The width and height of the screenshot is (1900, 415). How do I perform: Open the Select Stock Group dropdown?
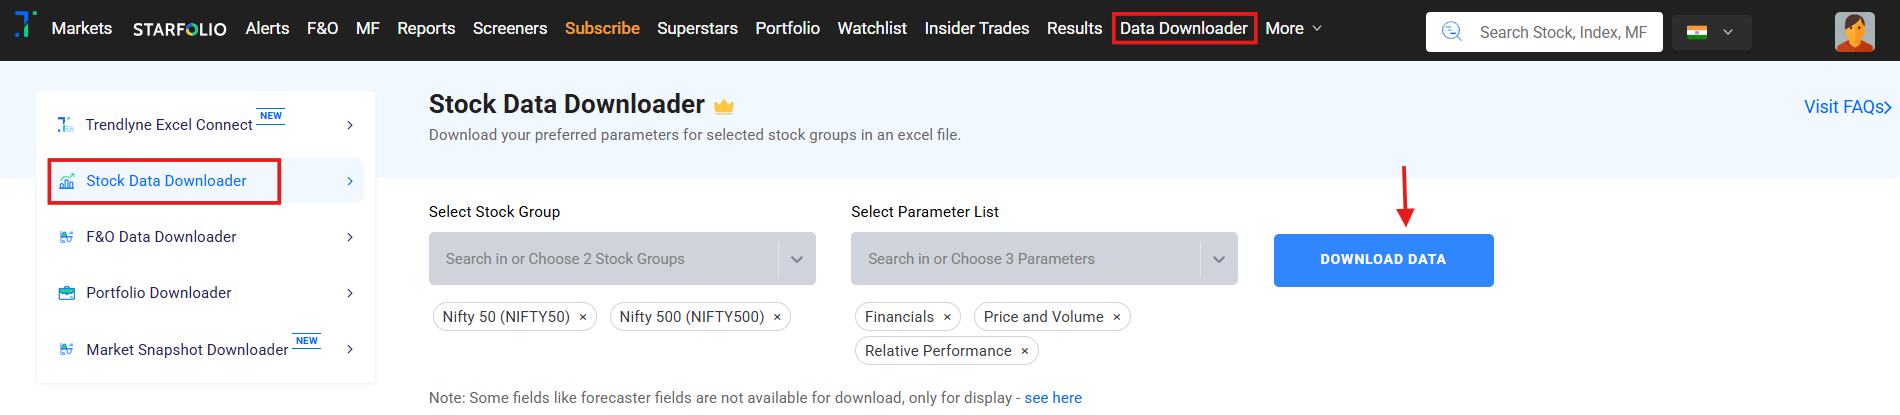tap(797, 259)
